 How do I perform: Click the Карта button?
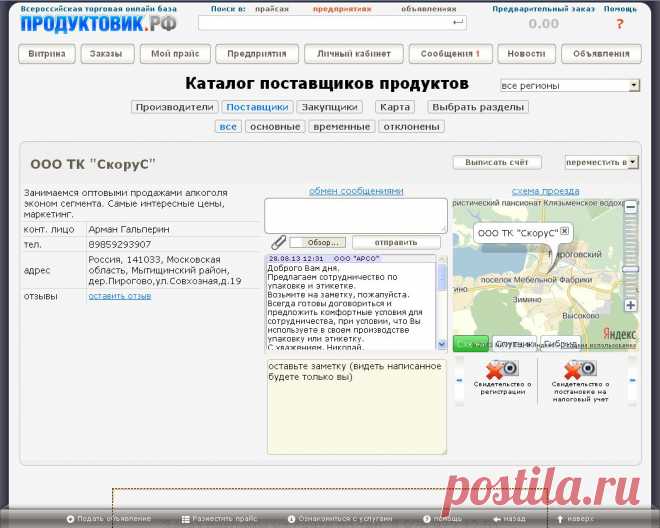[395, 107]
